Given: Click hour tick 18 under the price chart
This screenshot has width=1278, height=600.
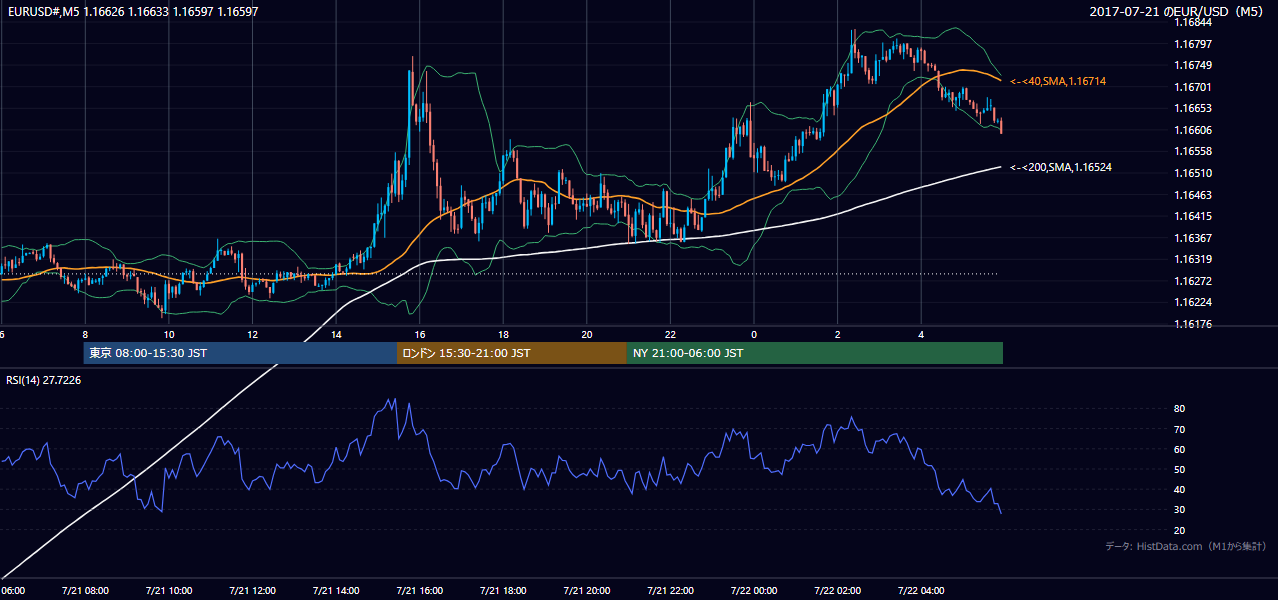Looking at the screenshot, I should click(503, 334).
